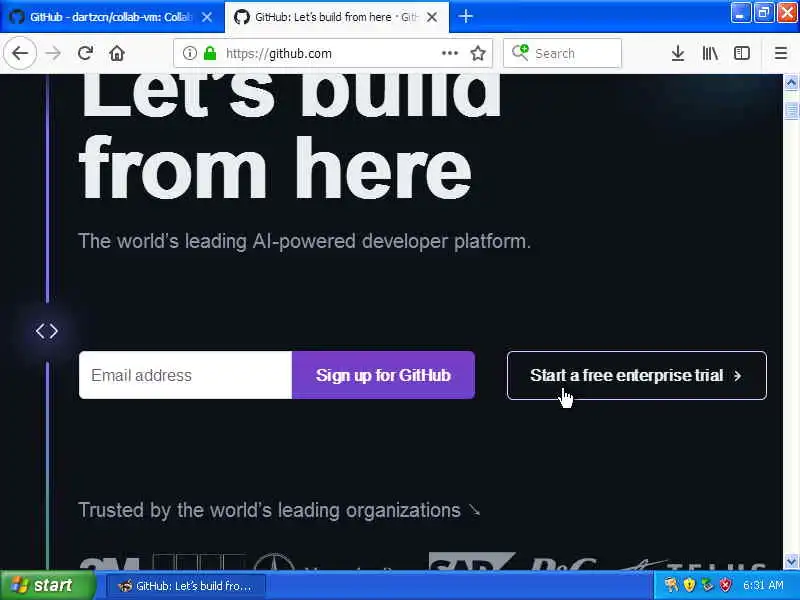Screen dimensions: 800x600
Task: Close the dartzcn/collab-vm tab
Action: pyautogui.click(x=207, y=17)
